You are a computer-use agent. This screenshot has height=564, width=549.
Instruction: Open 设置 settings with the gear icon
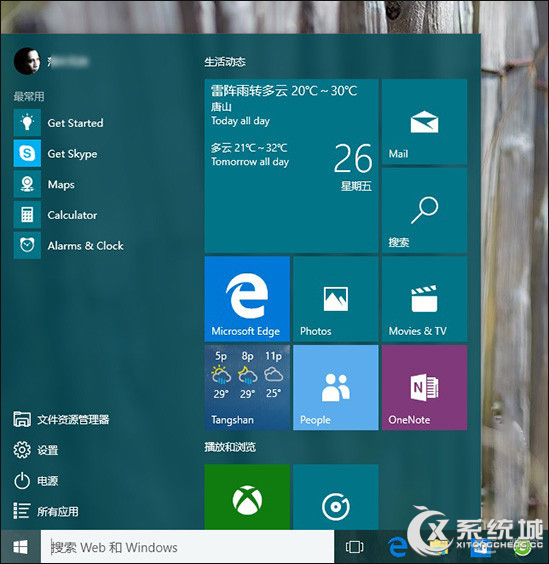[36, 450]
